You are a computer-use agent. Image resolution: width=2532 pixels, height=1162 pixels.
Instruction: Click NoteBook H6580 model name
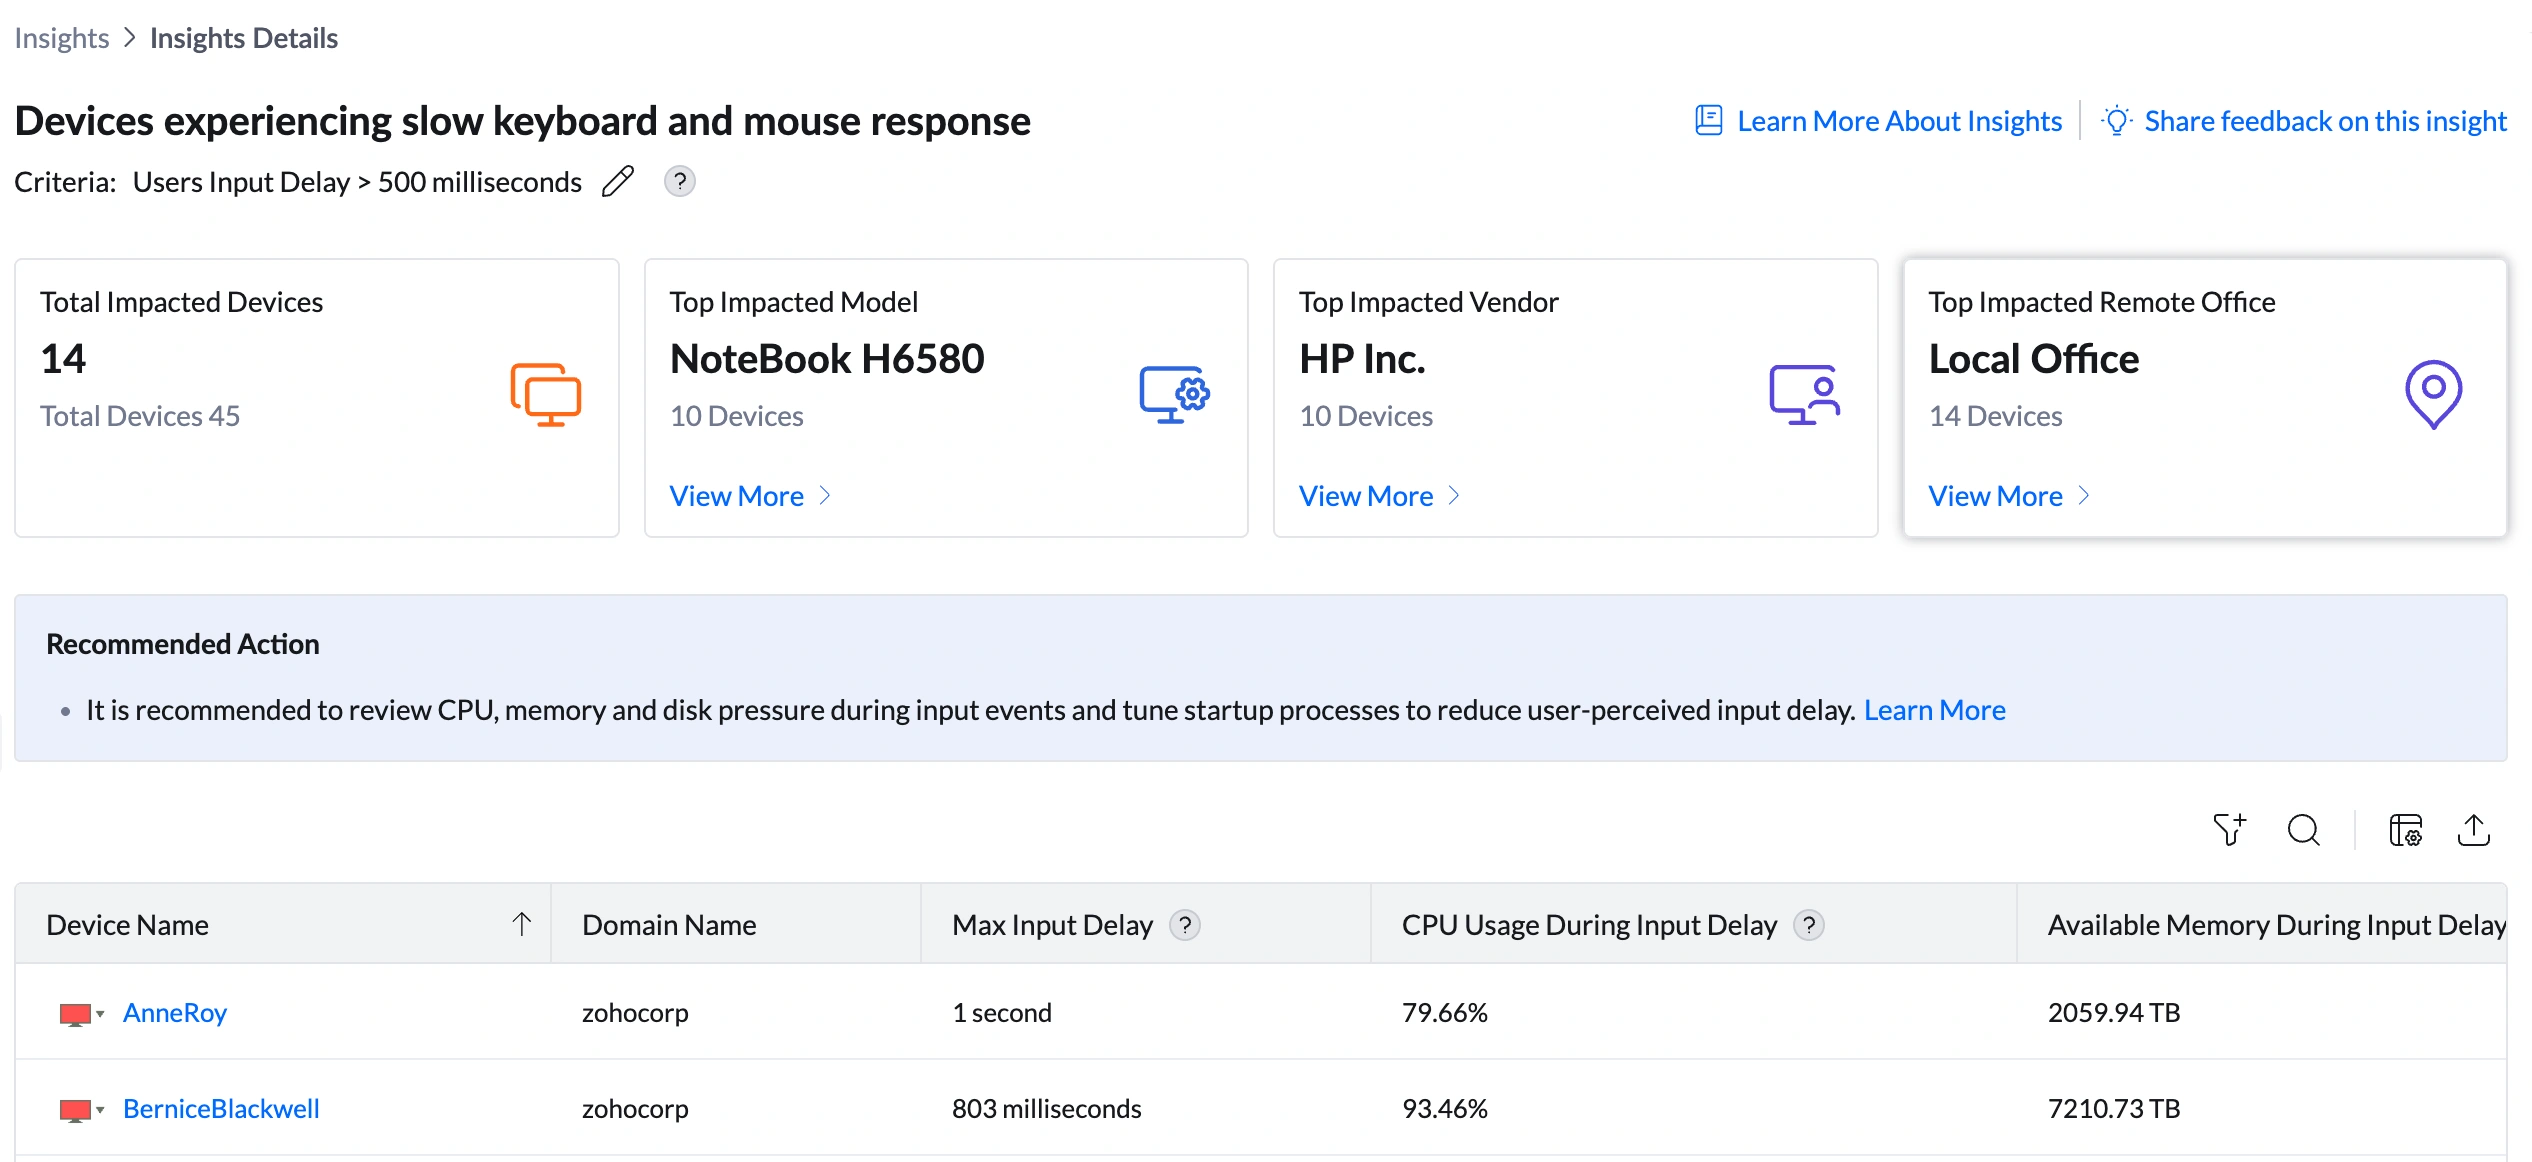point(827,359)
